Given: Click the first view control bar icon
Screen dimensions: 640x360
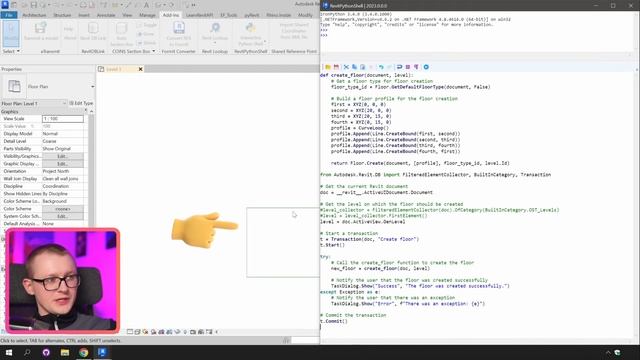Looking at the screenshot, I should (x=130, y=332).
